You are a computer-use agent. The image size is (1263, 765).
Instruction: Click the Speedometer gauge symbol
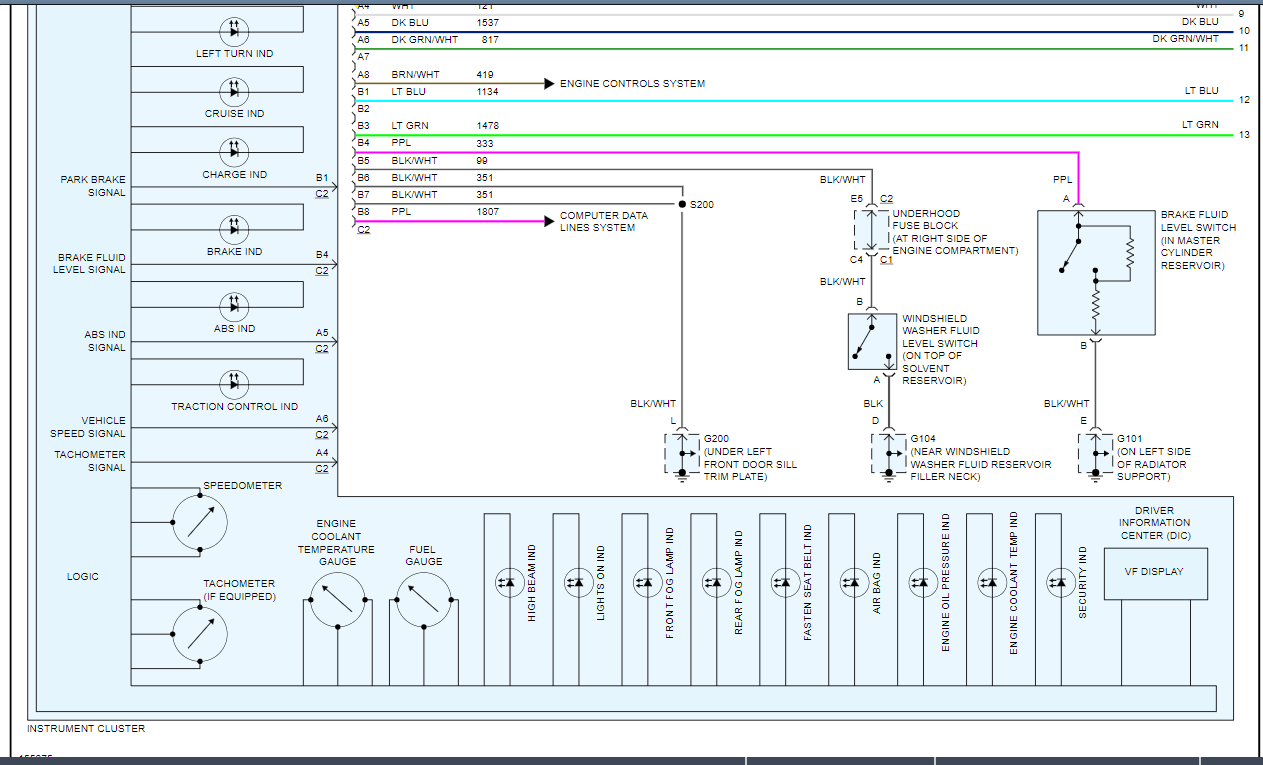pos(200,522)
